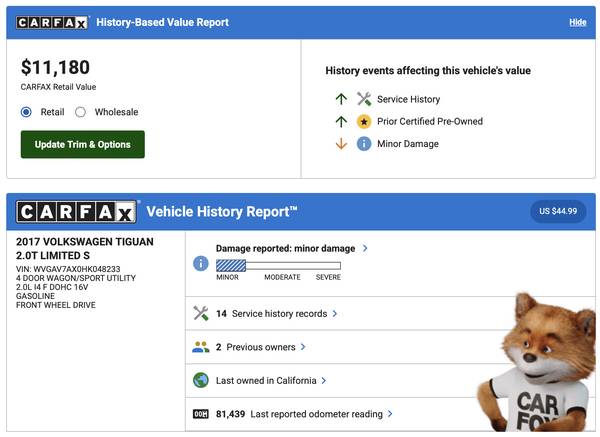Click the wrench Service History icon in value events

[x=364, y=99]
